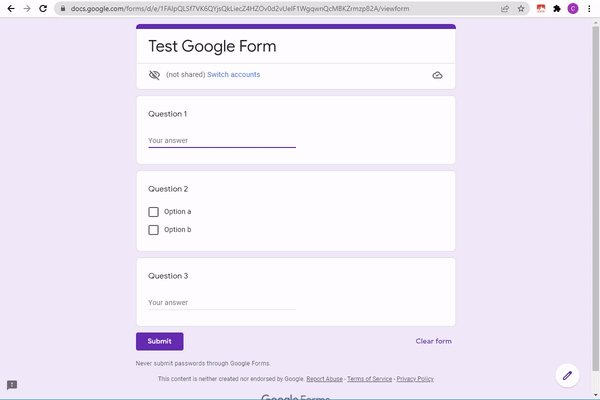Viewport: 600px width, 400px height.
Task: Click the Submit button
Action: [x=160, y=341]
